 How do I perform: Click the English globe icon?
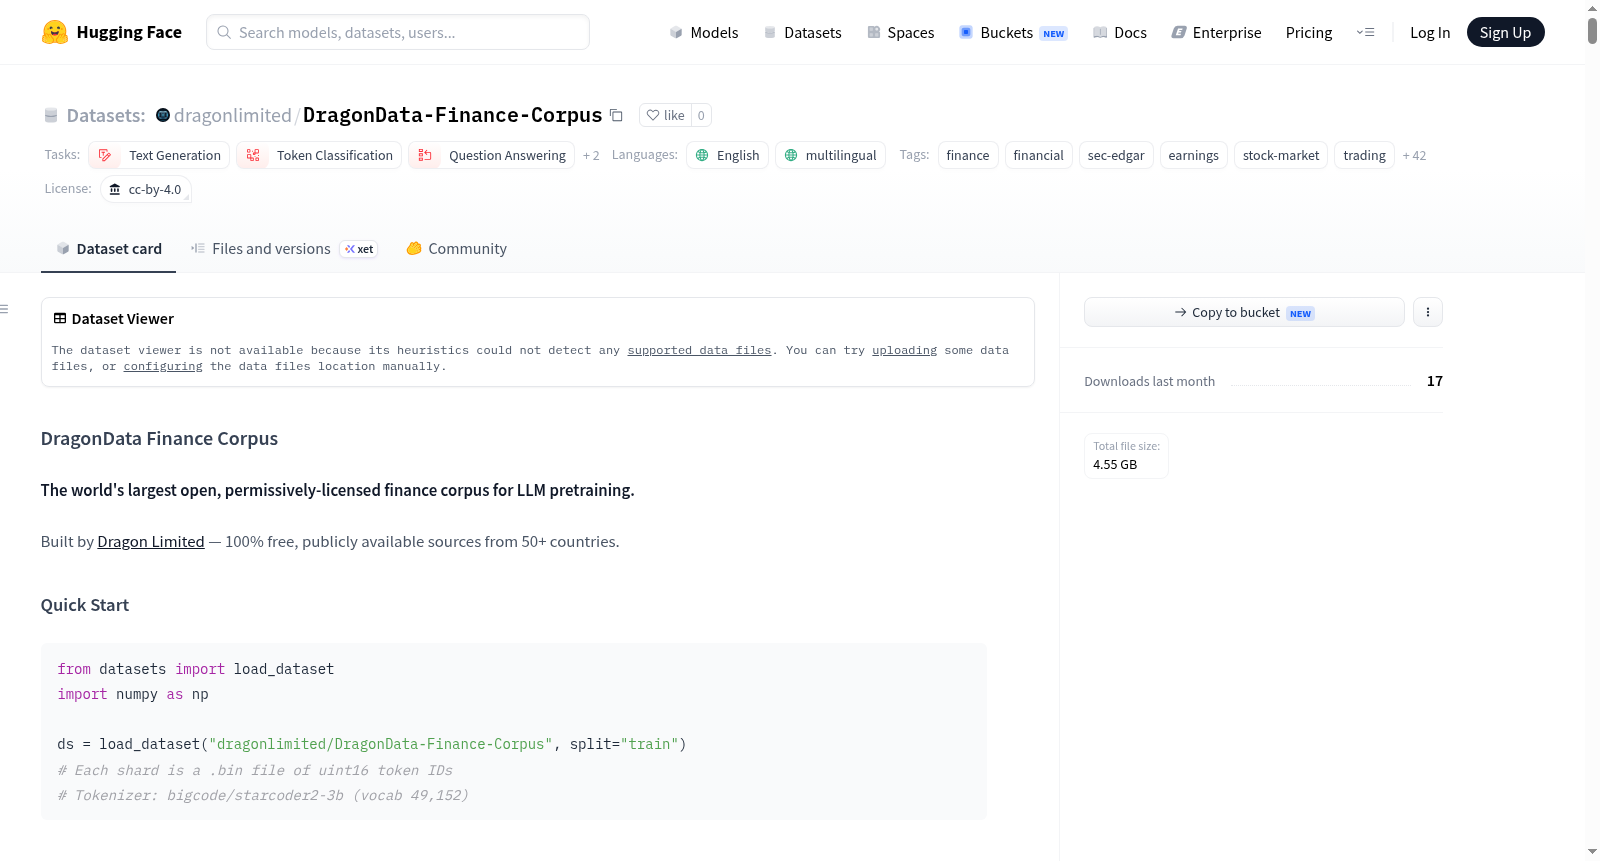click(x=702, y=155)
